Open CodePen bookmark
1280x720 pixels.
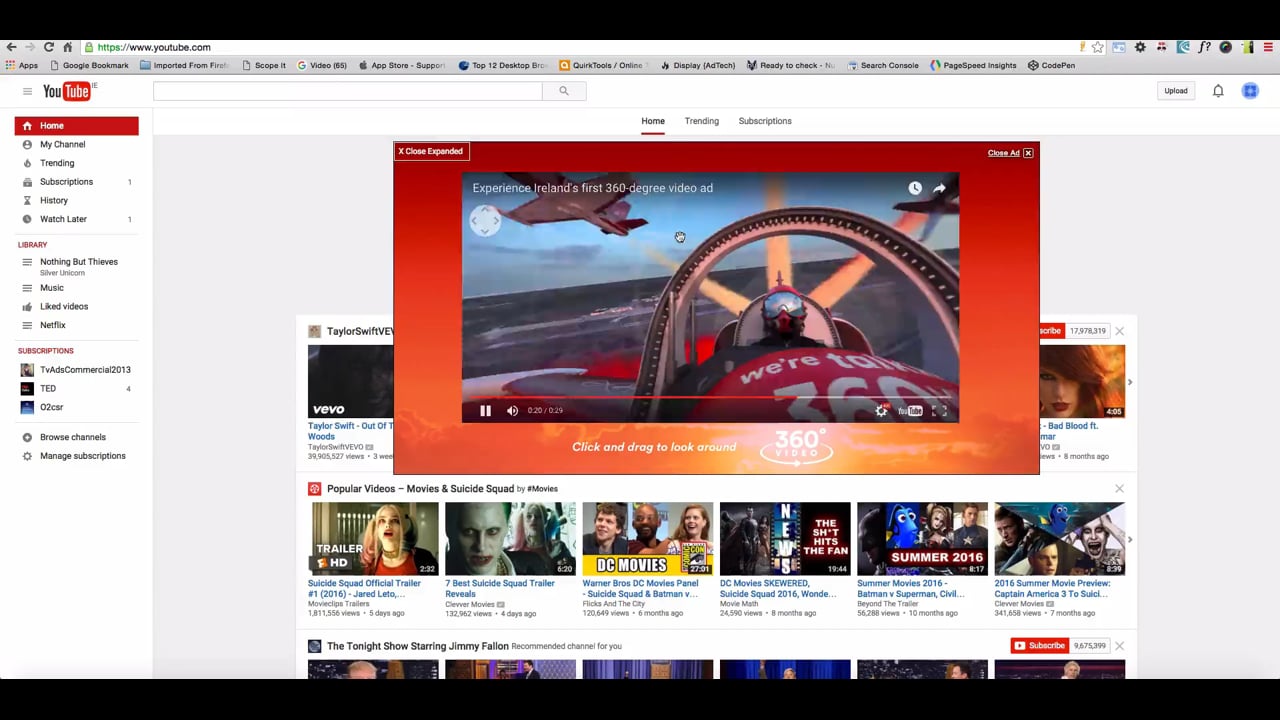(1051, 66)
